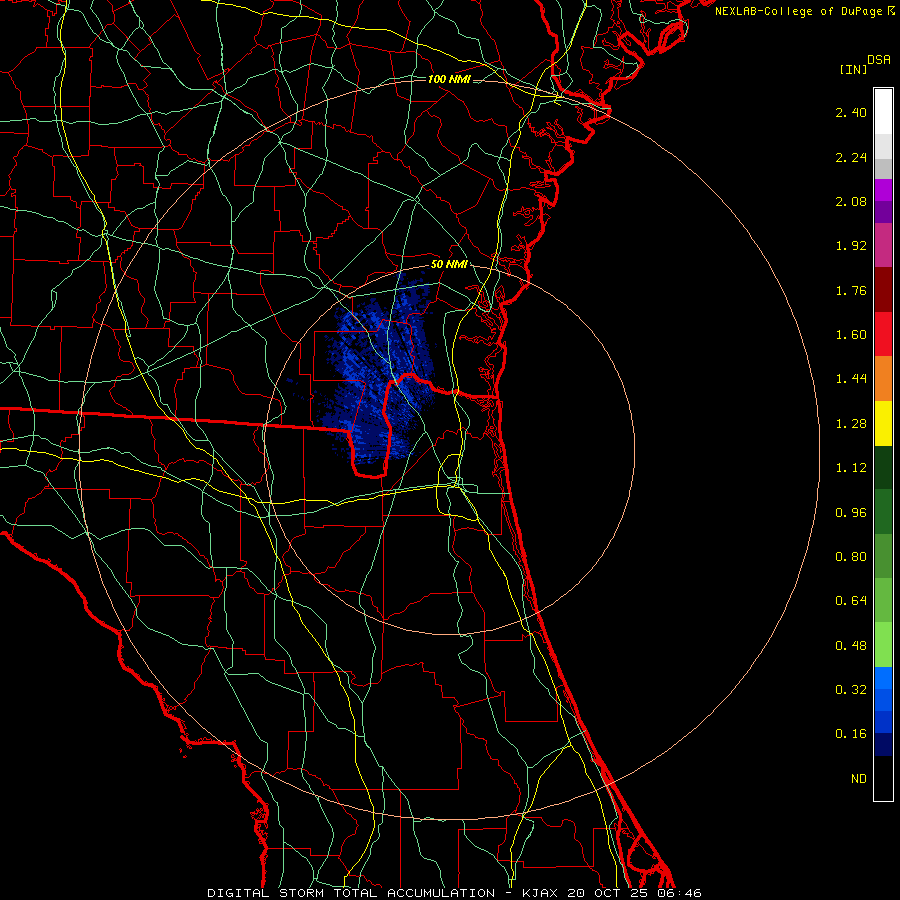Select the 1.12 legend value

click(x=851, y=468)
